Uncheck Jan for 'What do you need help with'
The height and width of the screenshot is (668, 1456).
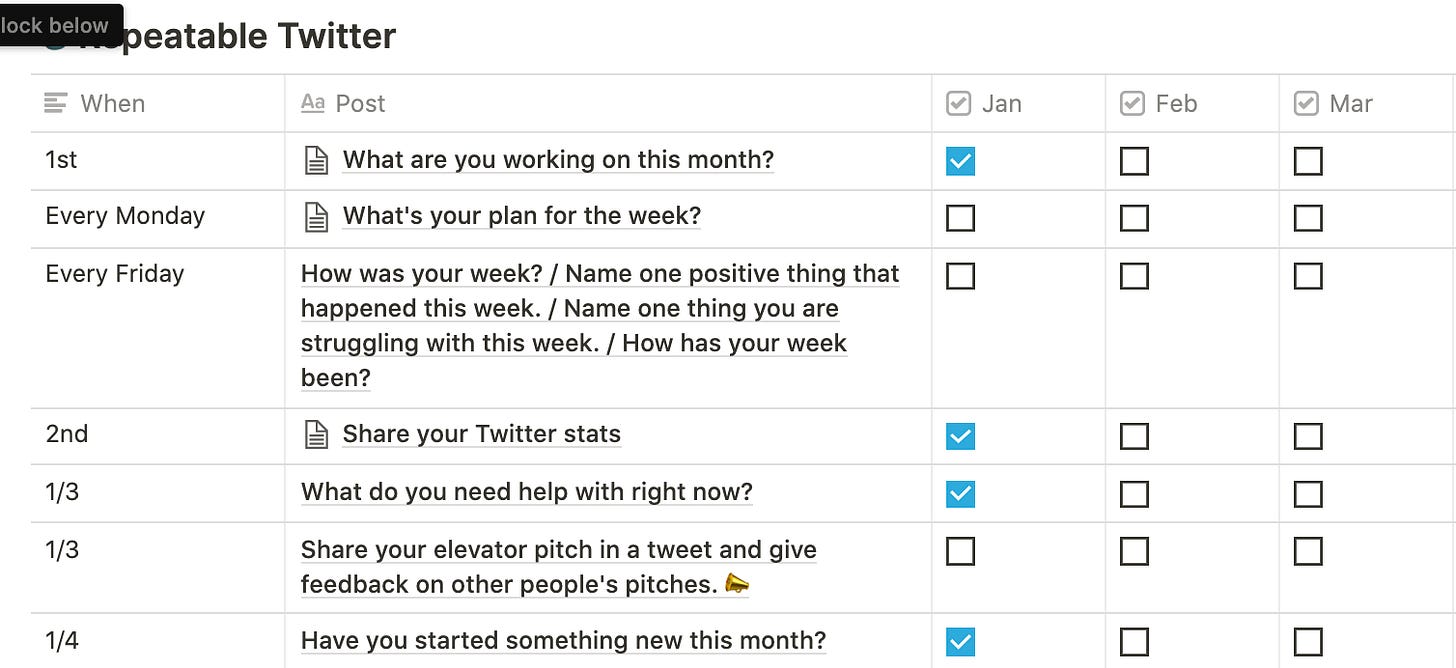(x=960, y=494)
